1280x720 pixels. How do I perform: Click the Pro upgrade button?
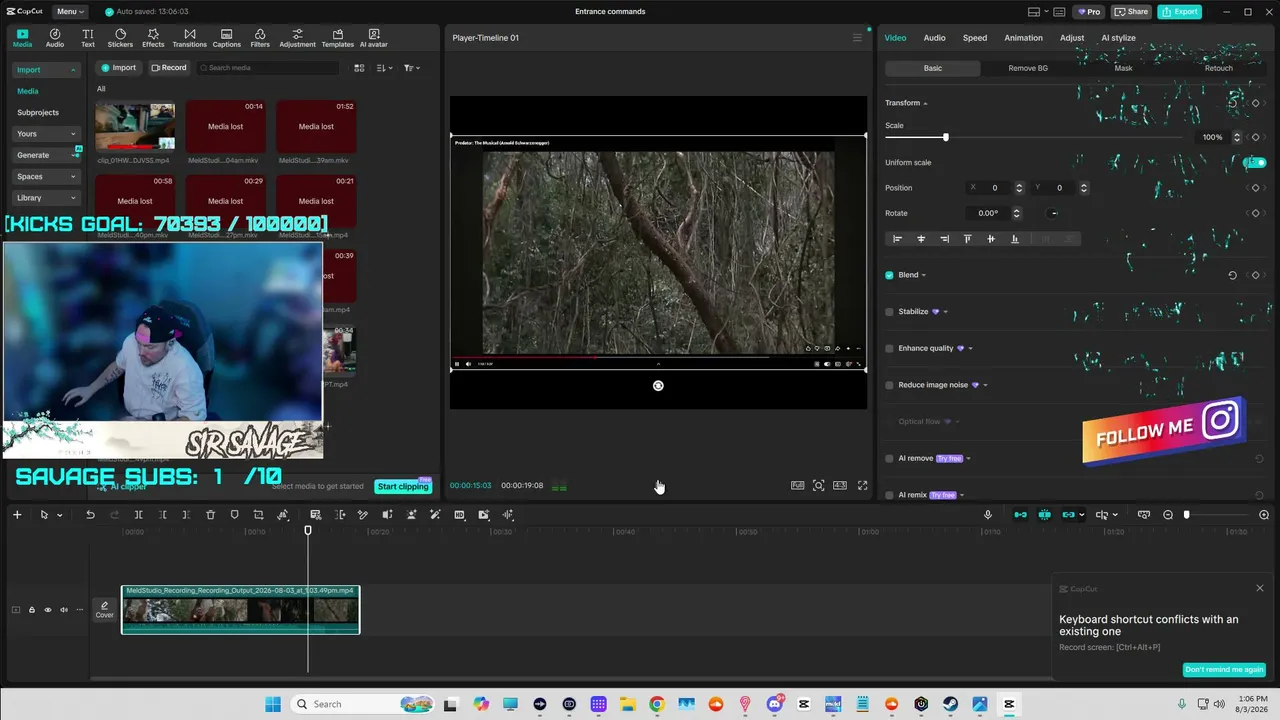(x=1088, y=12)
